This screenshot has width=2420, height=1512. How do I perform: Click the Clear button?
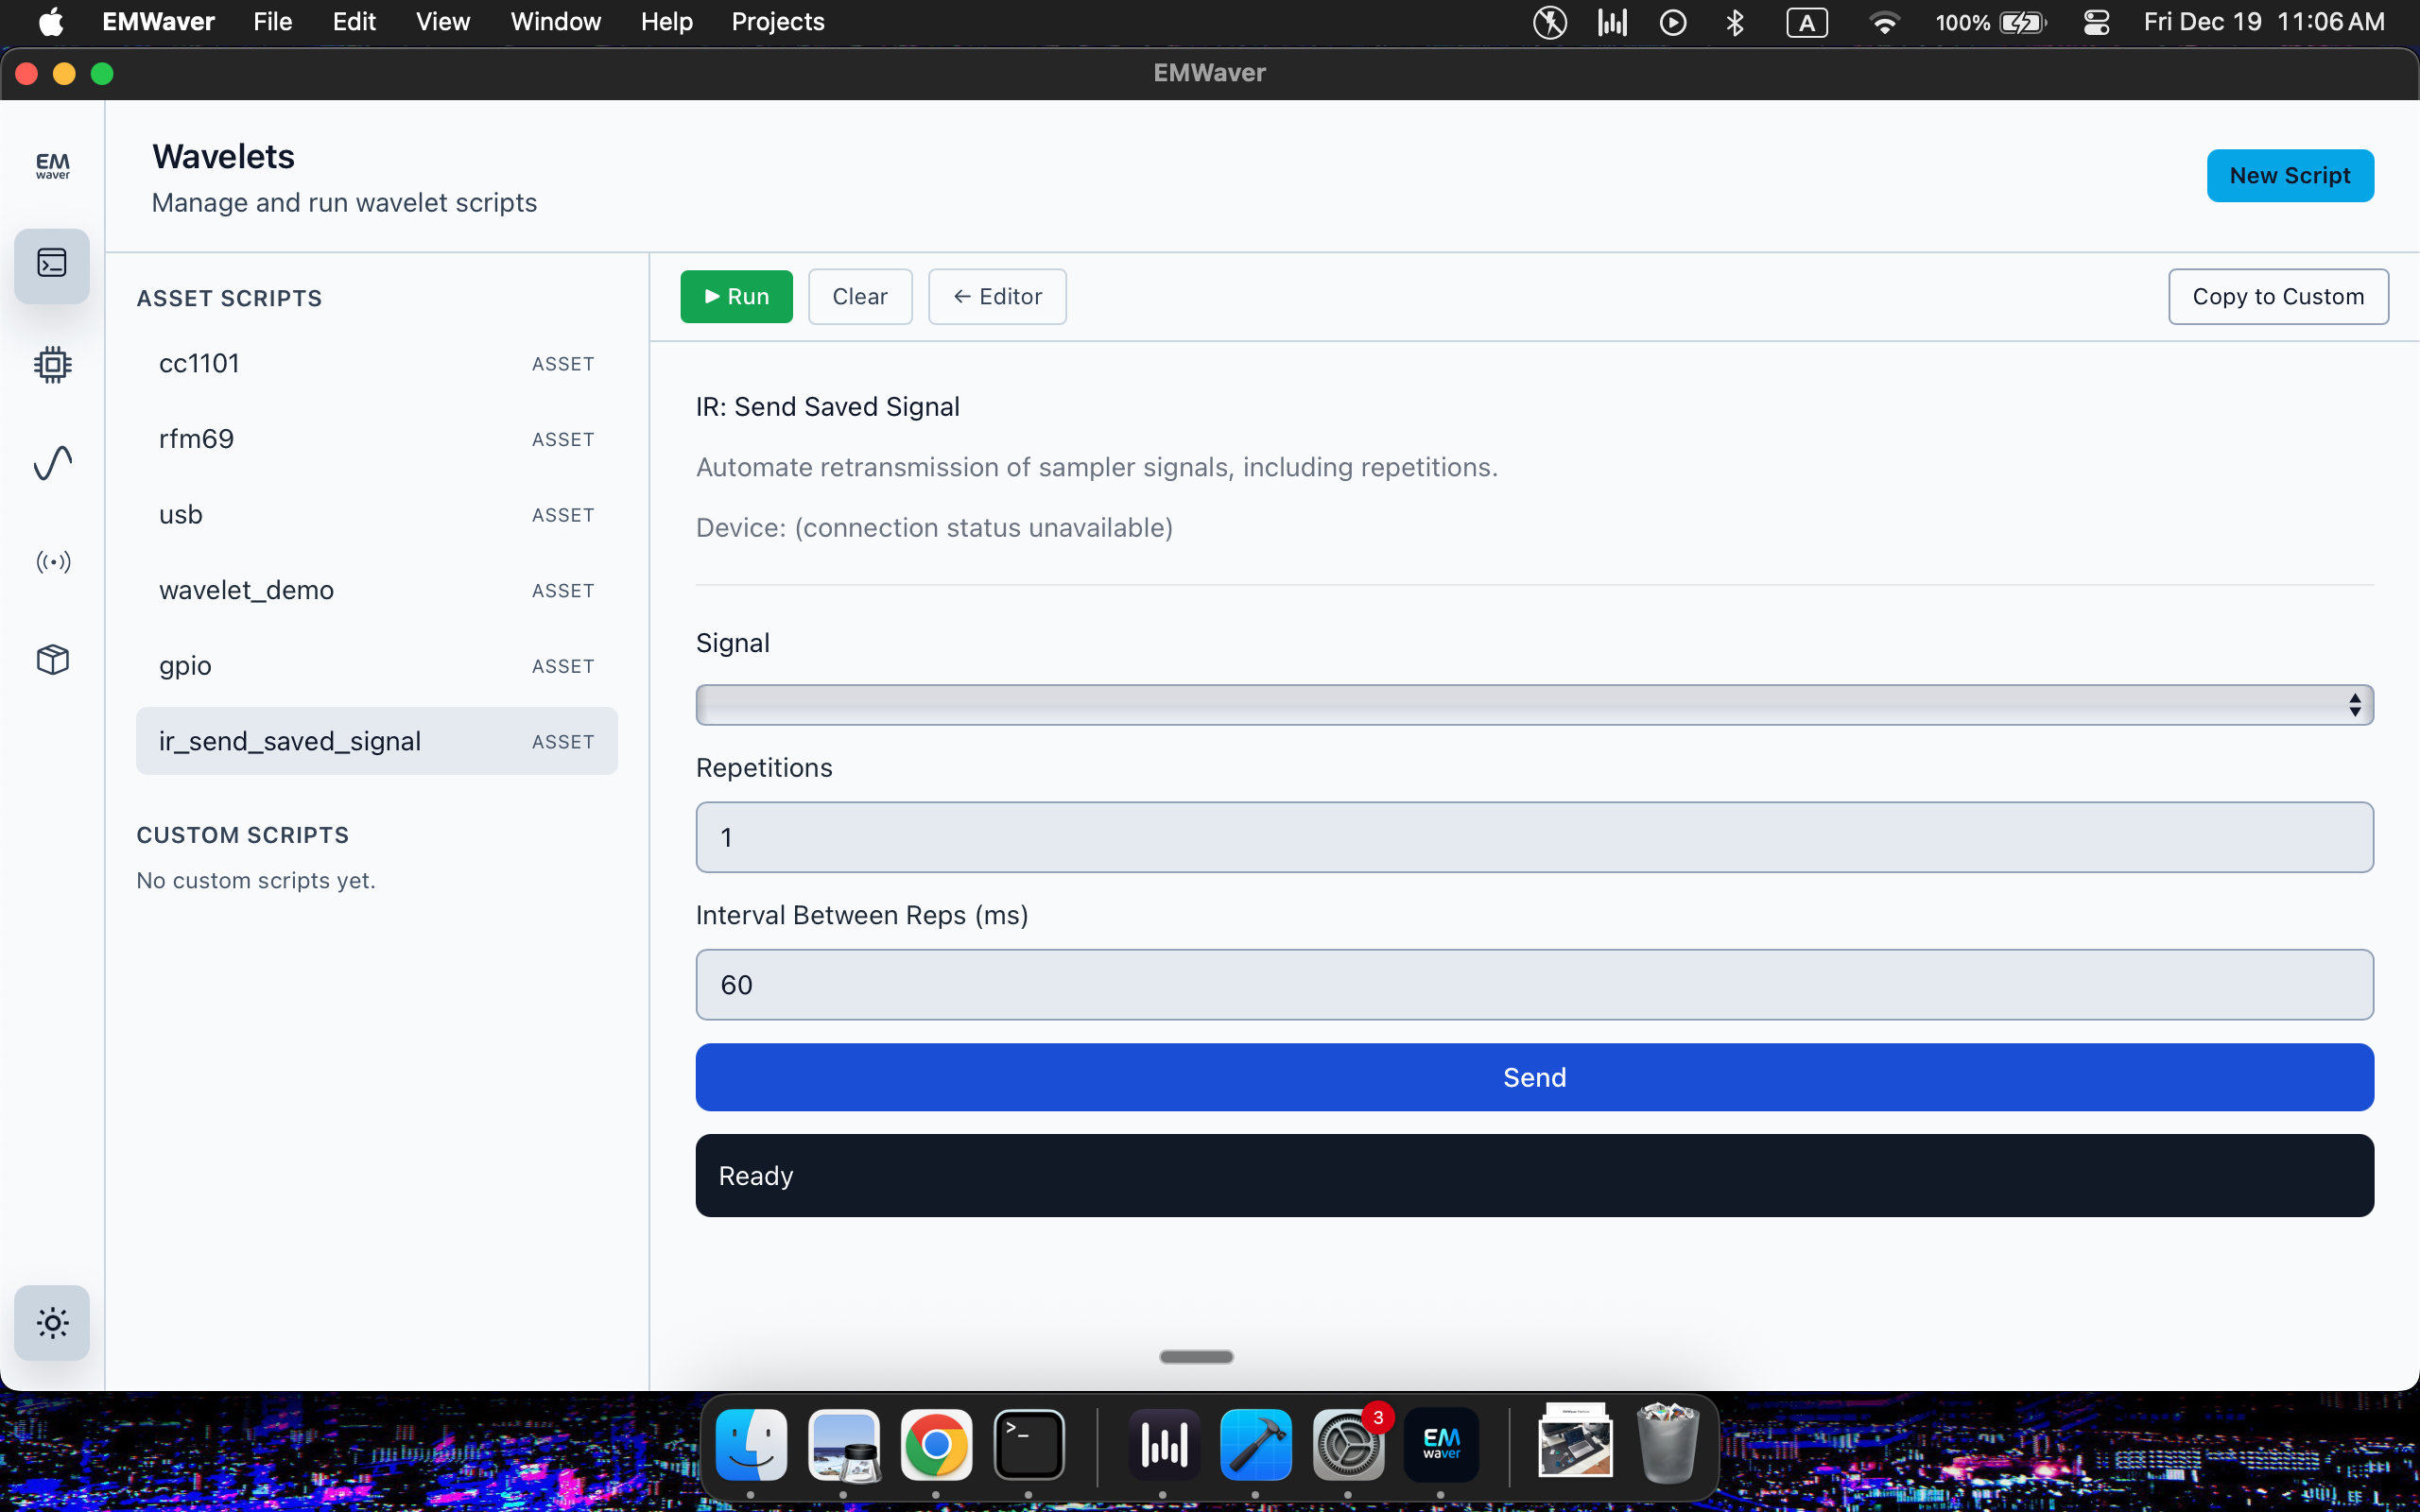click(860, 297)
